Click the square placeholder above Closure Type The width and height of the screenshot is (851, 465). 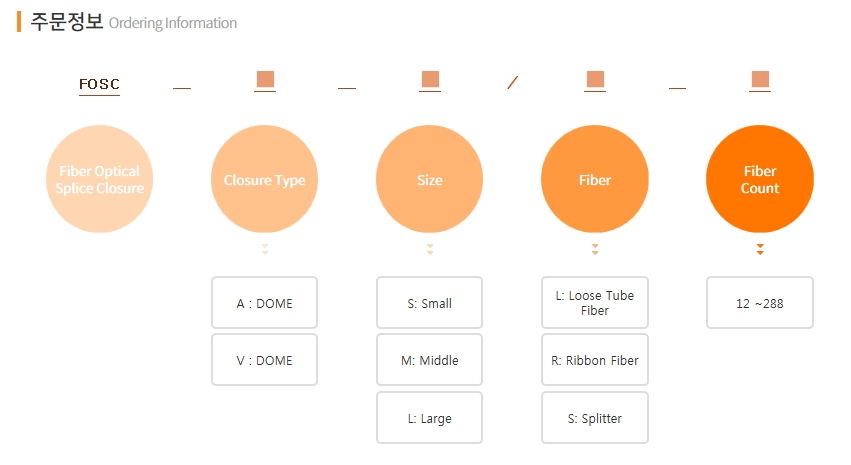(x=265, y=80)
